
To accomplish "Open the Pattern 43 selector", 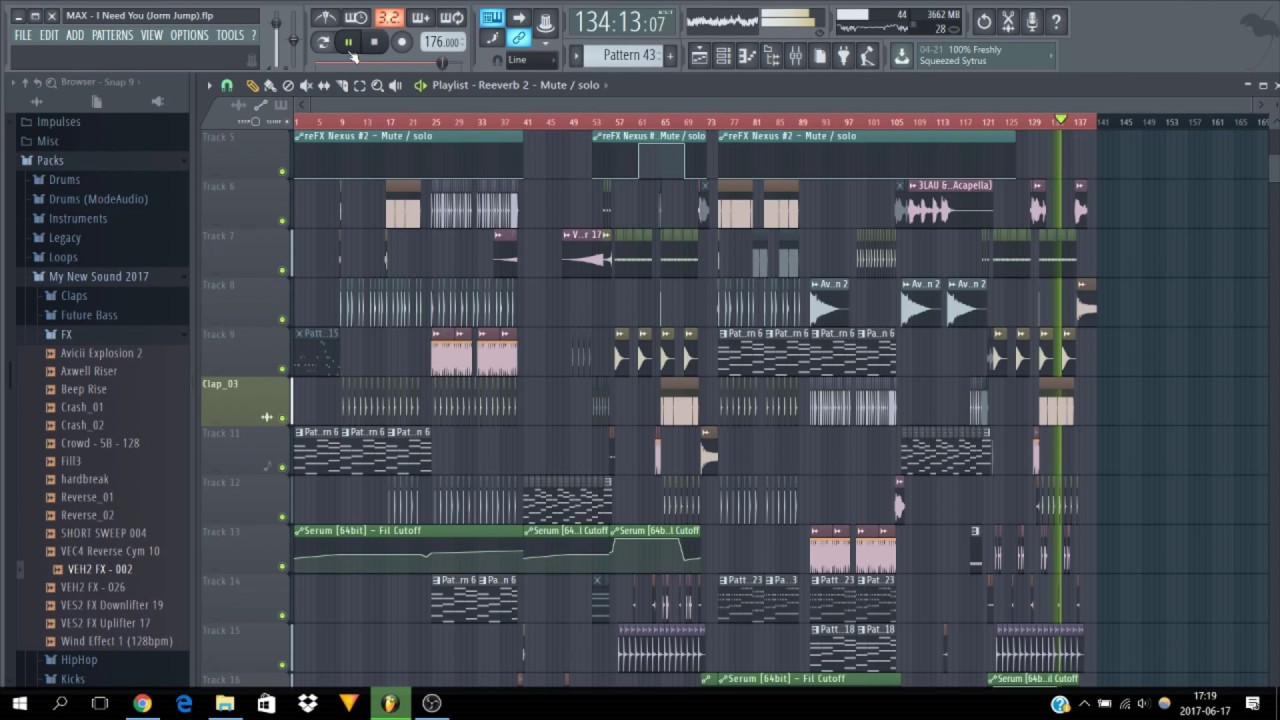I will coord(623,55).
